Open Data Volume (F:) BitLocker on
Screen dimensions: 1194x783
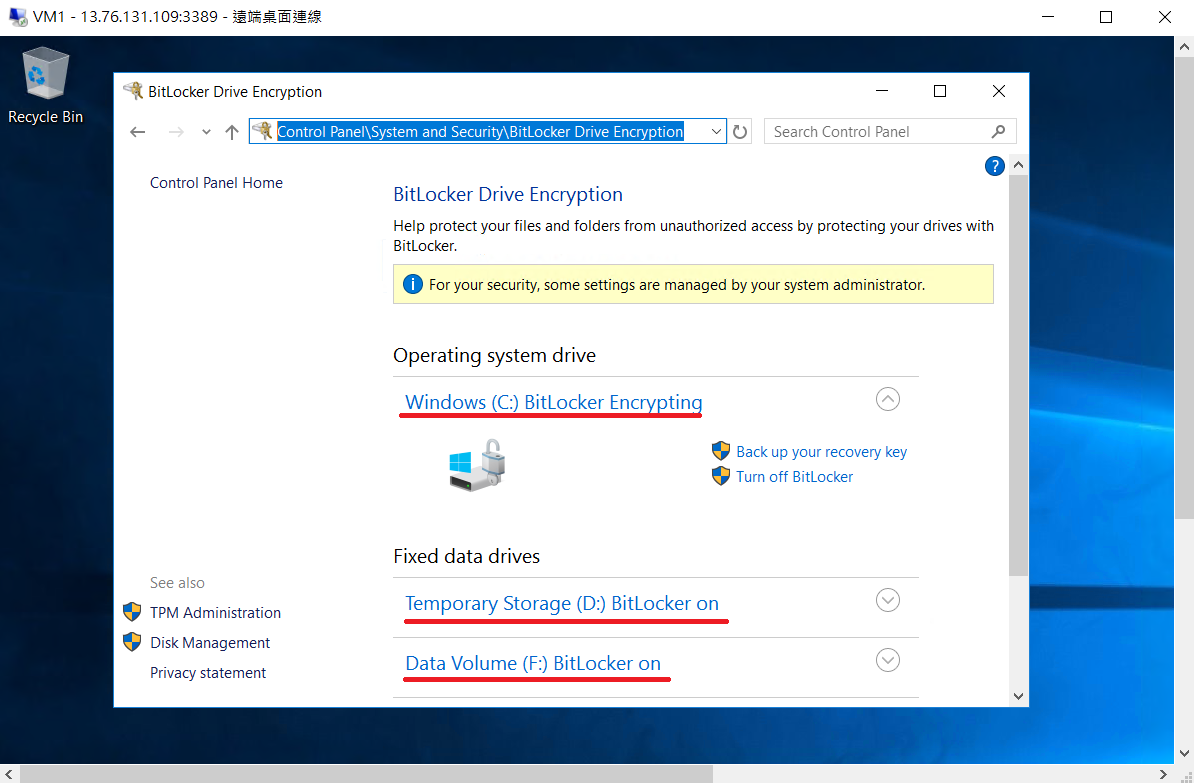pyautogui.click(x=533, y=663)
